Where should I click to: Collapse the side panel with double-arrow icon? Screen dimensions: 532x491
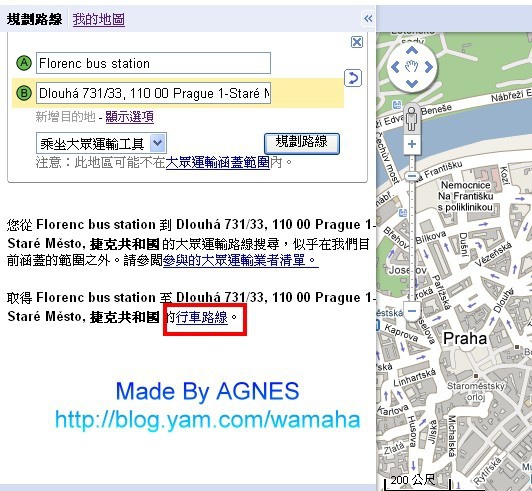coord(368,18)
